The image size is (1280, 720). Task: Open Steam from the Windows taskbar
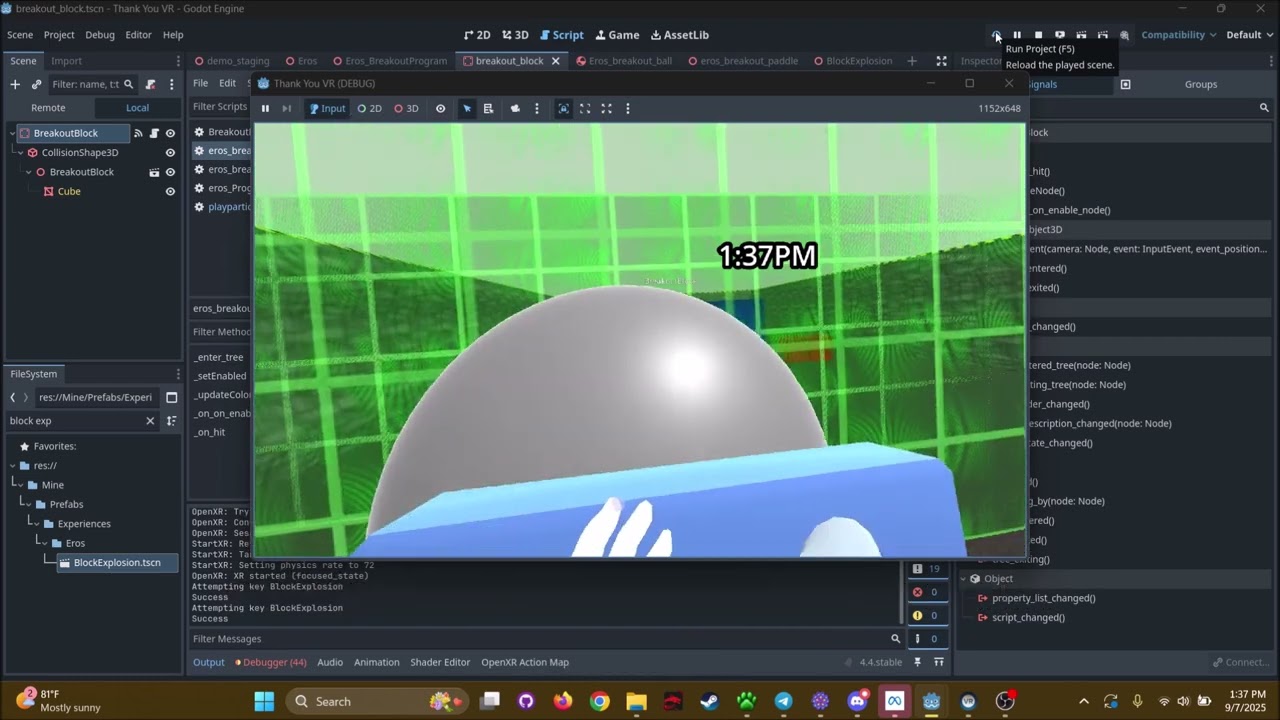coord(709,701)
